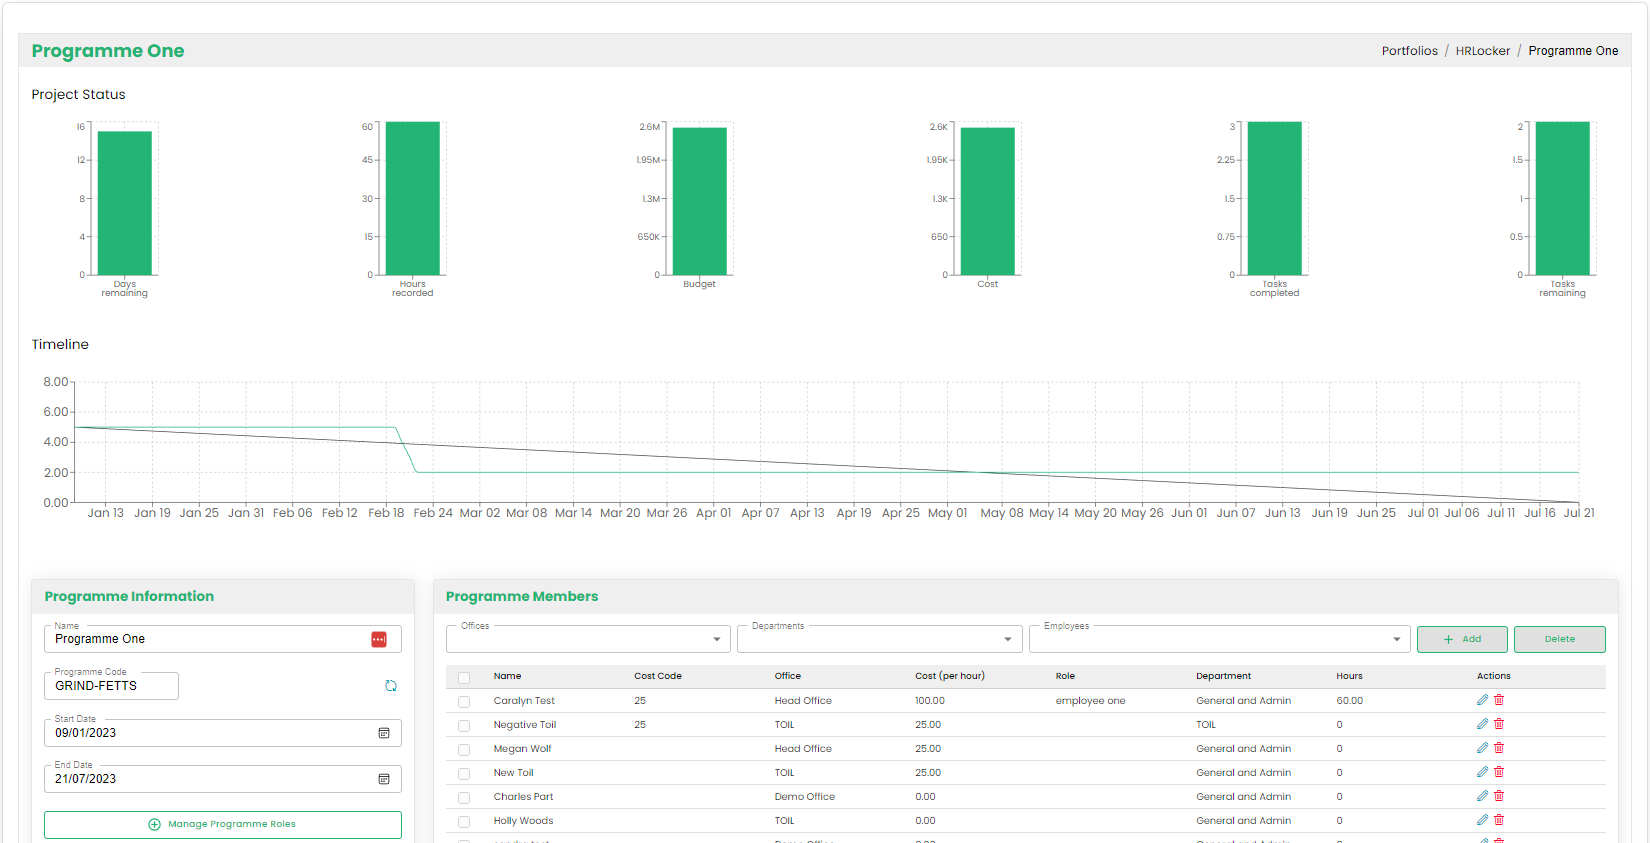Click the Hours recorded green bar
Screen dimensions: 1650x843
tap(413, 198)
